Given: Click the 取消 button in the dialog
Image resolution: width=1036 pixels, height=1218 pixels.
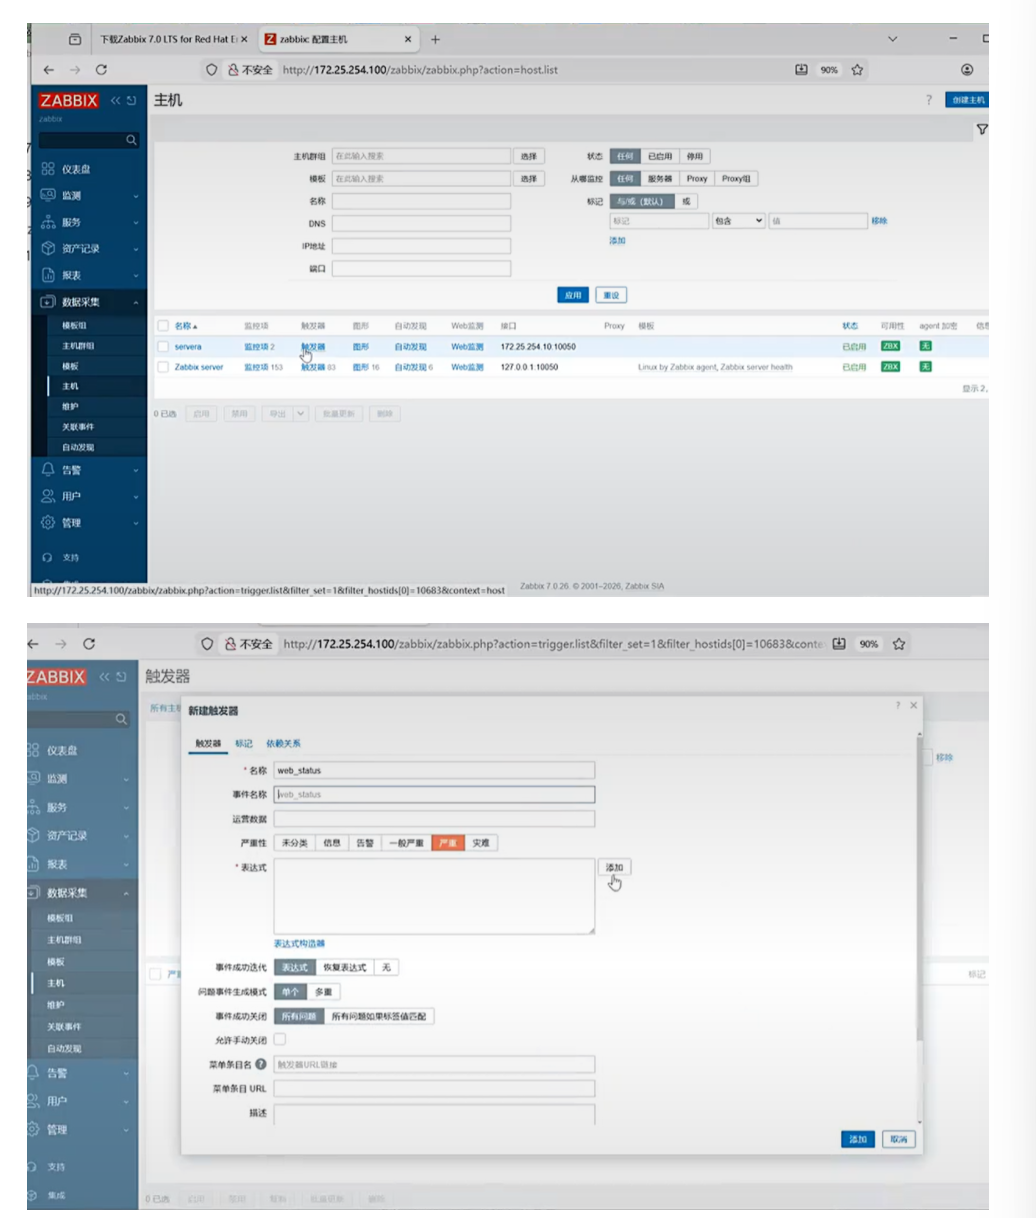Looking at the screenshot, I should coord(899,1139).
